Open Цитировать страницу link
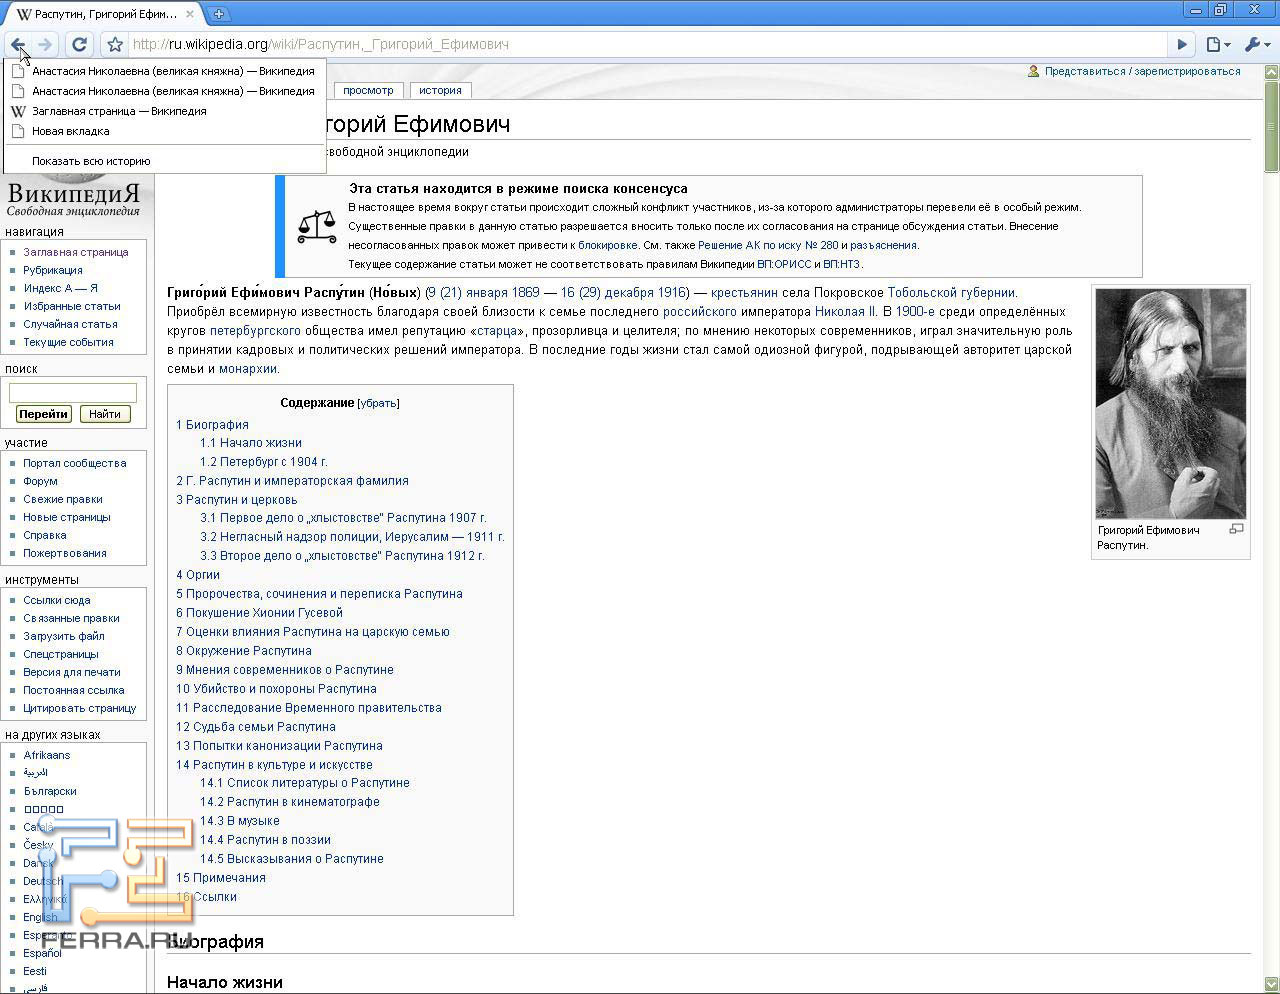The width and height of the screenshot is (1280, 994). pyautogui.click(x=80, y=708)
